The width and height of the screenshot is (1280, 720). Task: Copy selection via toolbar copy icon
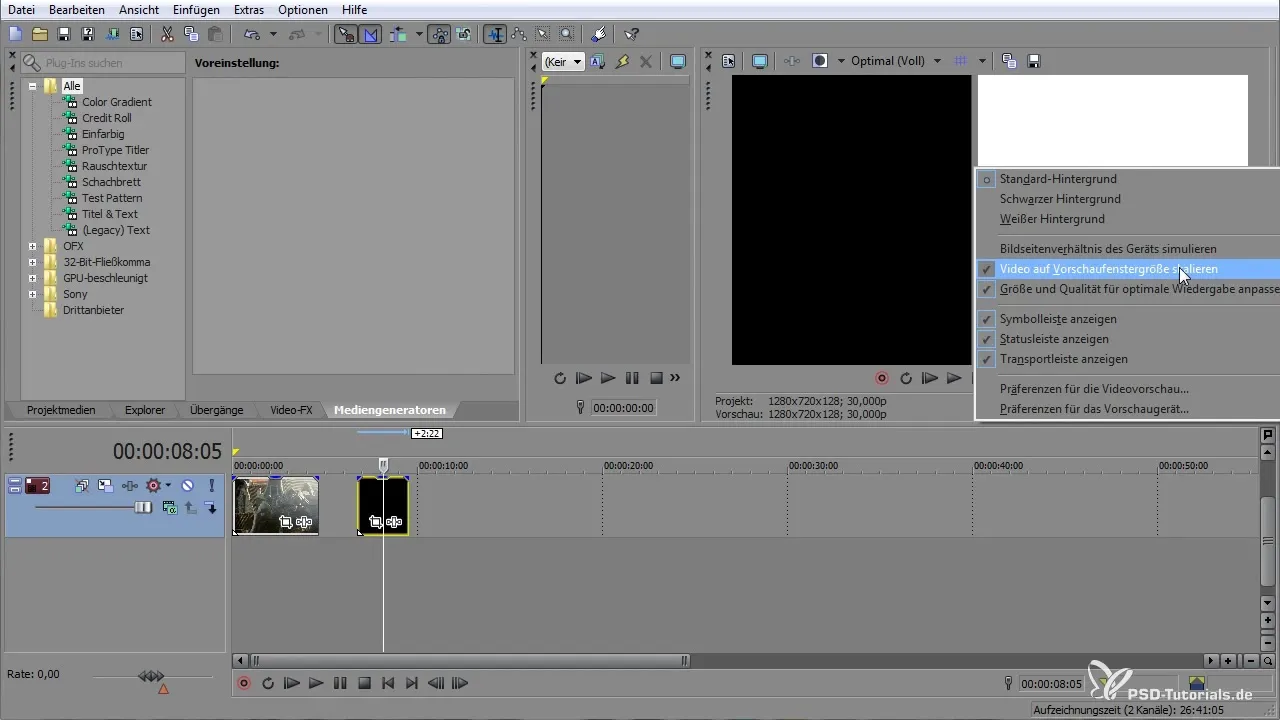point(191,34)
